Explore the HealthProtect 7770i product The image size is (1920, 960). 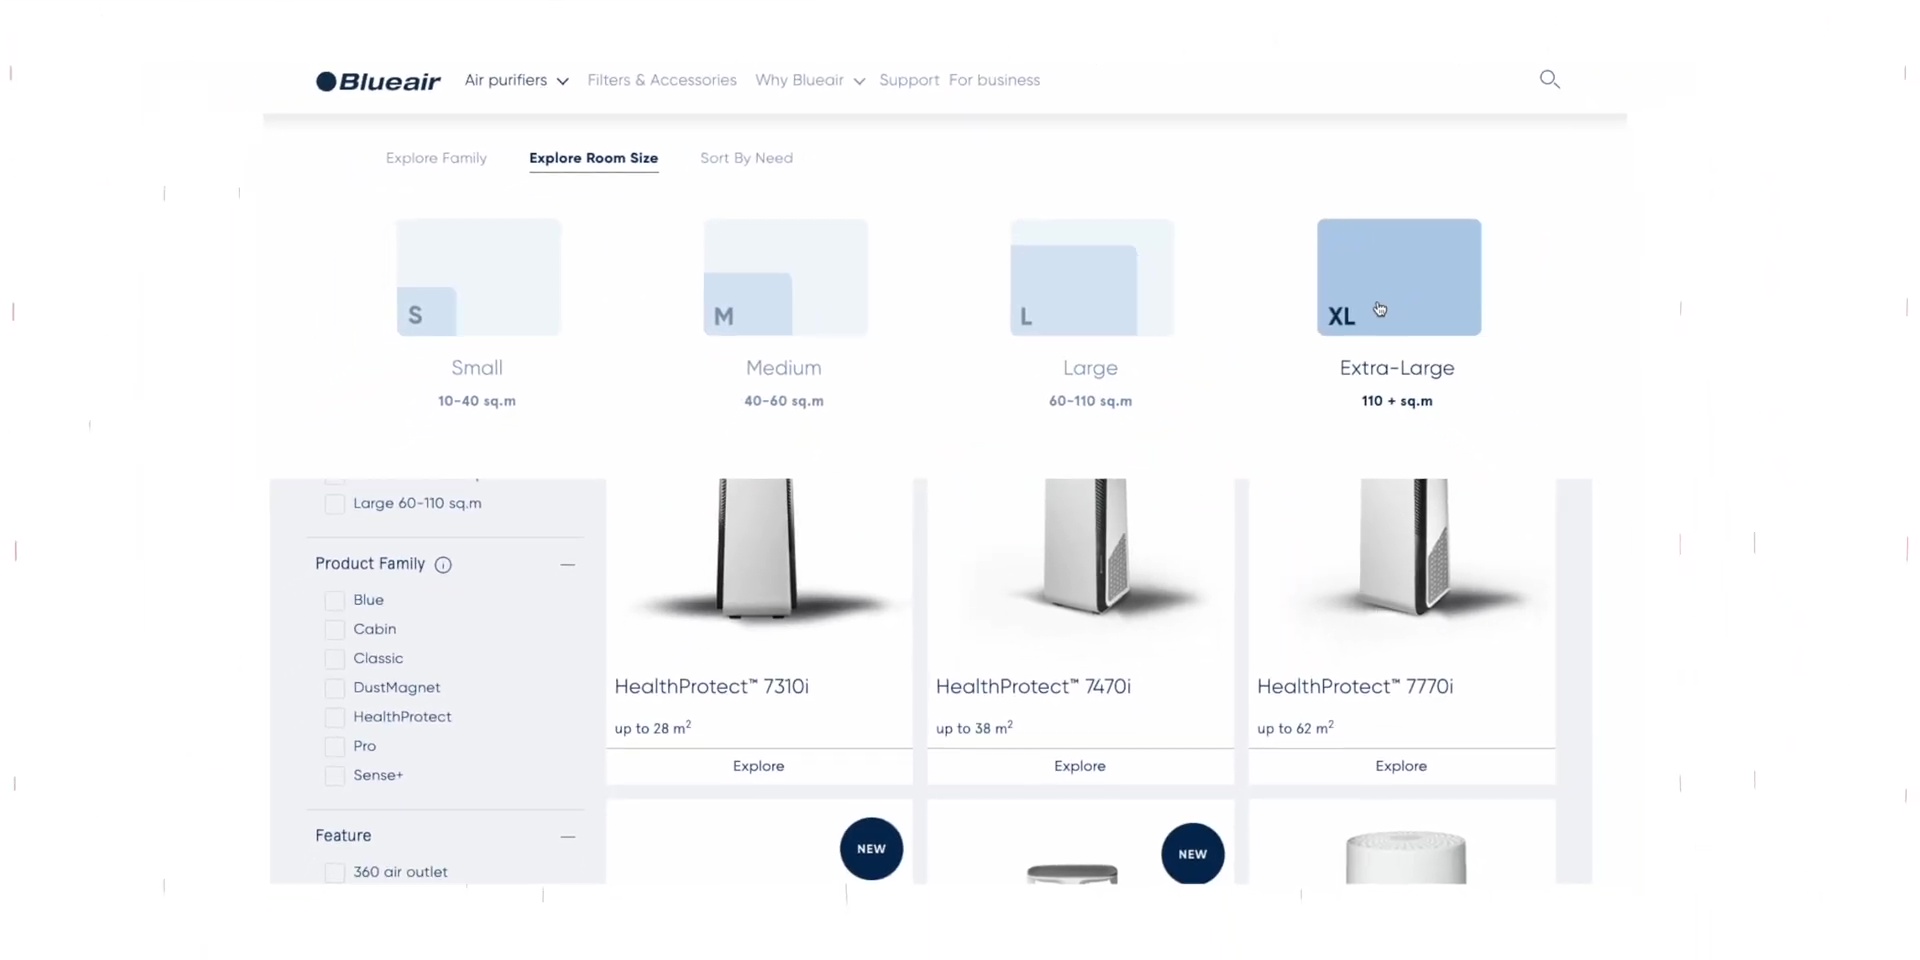click(x=1401, y=766)
